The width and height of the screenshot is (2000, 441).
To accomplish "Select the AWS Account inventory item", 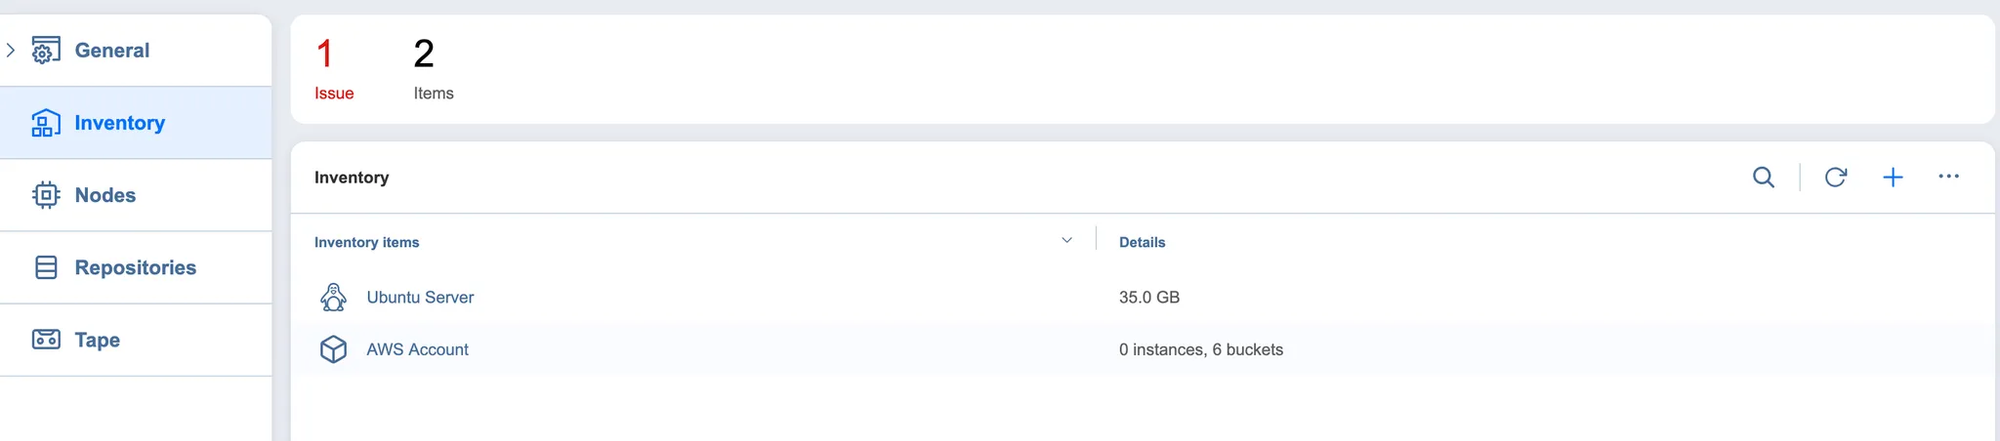I will click(x=417, y=349).
